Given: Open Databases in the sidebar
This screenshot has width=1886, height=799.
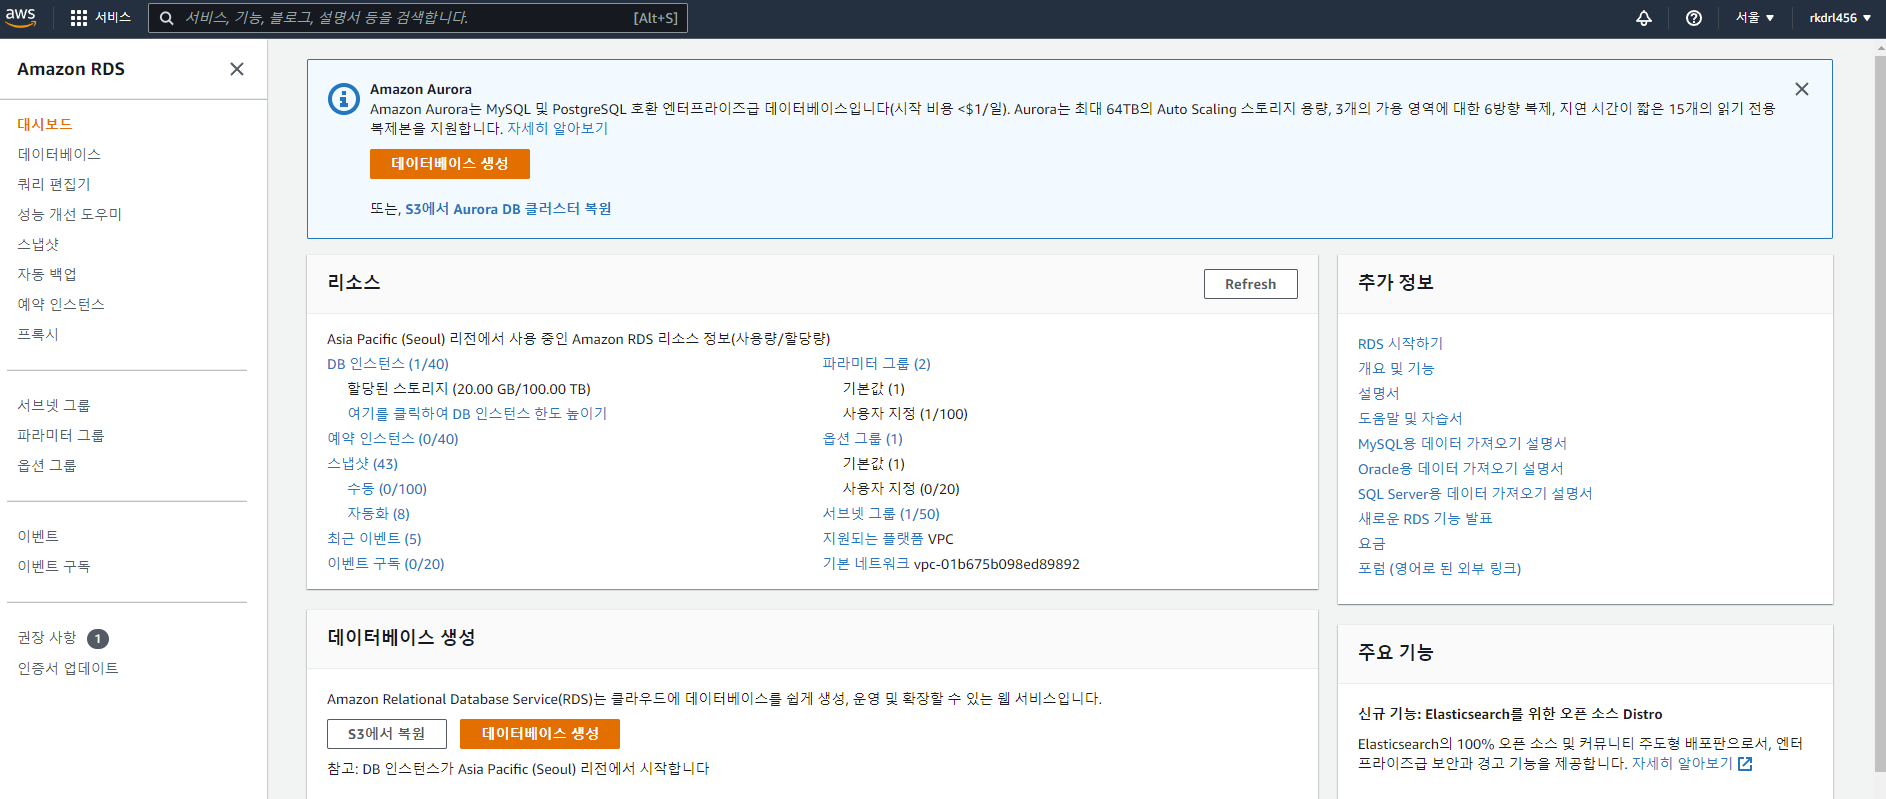Looking at the screenshot, I should [x=59, y=154].
